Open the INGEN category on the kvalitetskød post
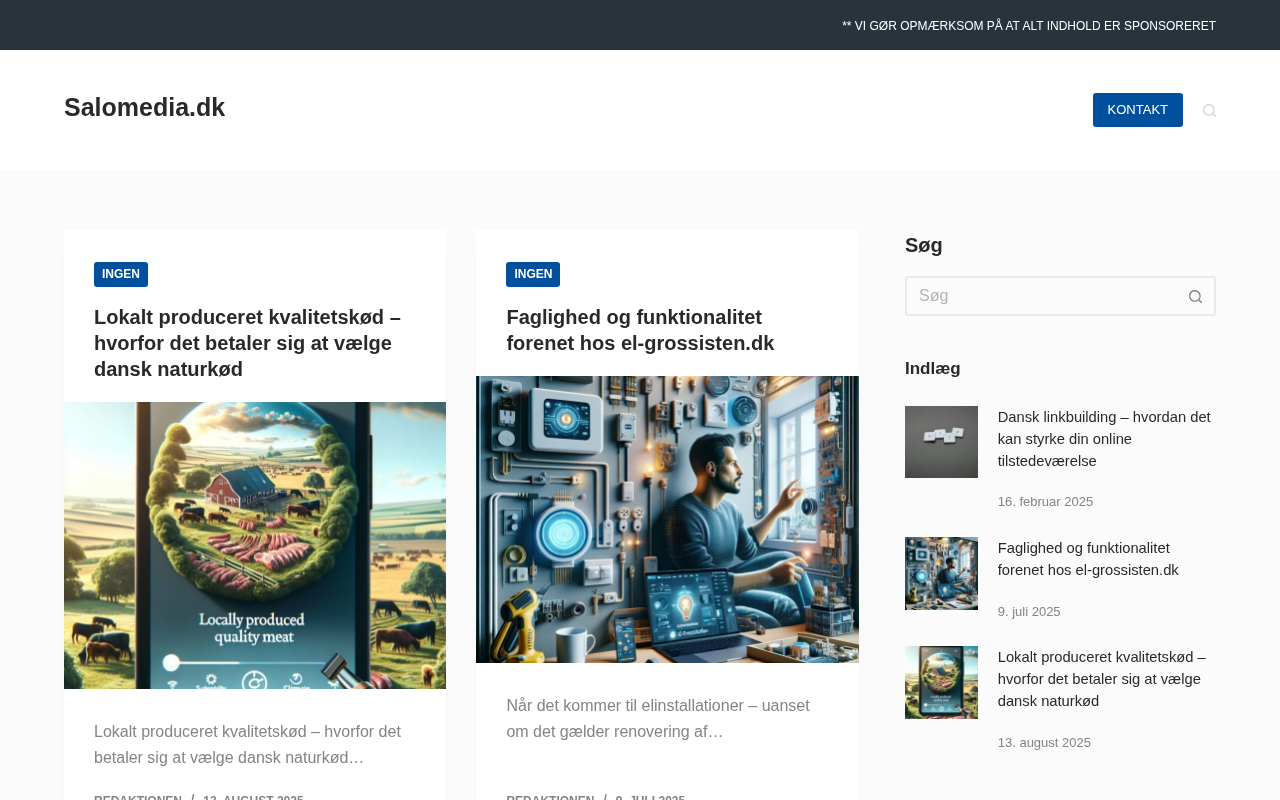 click(121, 274)
